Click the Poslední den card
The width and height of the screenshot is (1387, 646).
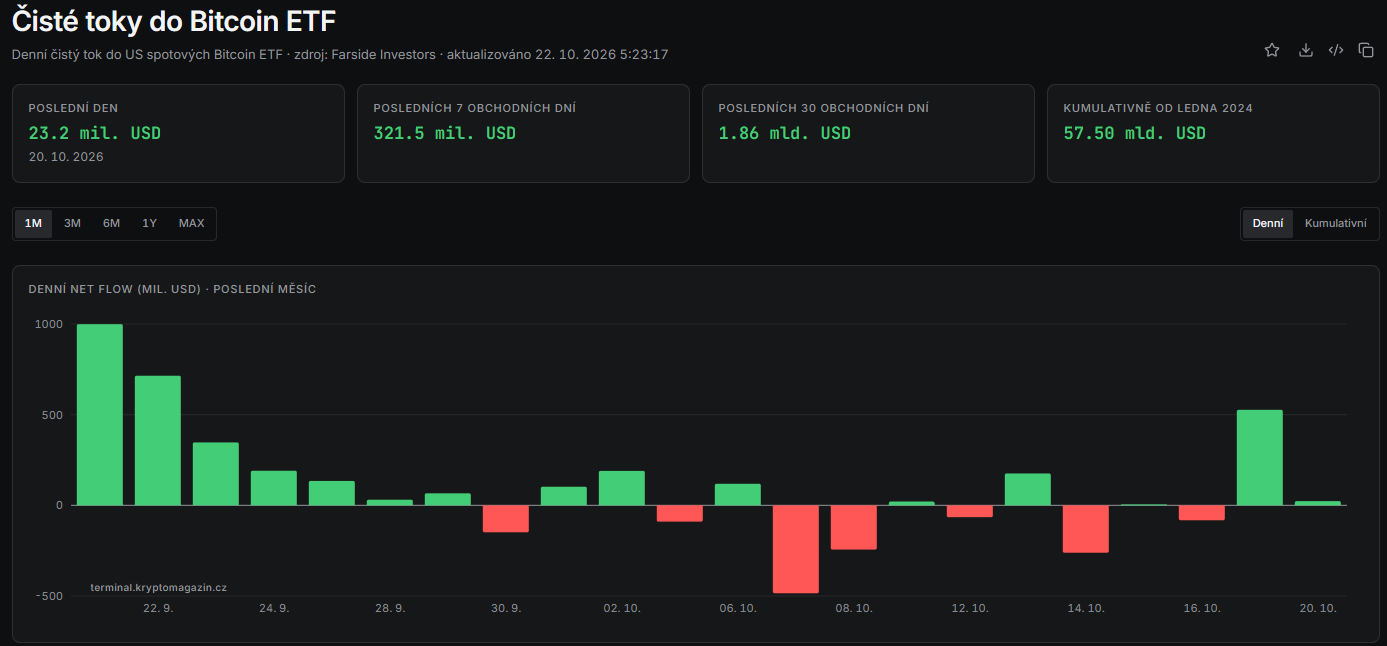coord(178,133)
